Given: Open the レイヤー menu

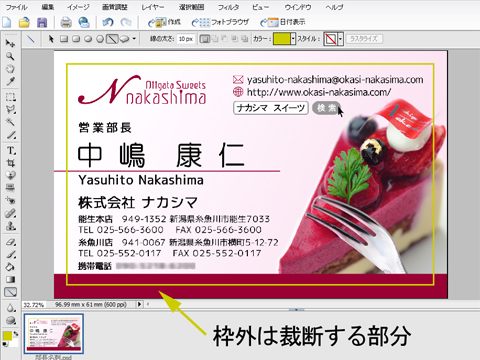Looking at the screenshot, I should (x=152, y=7).
